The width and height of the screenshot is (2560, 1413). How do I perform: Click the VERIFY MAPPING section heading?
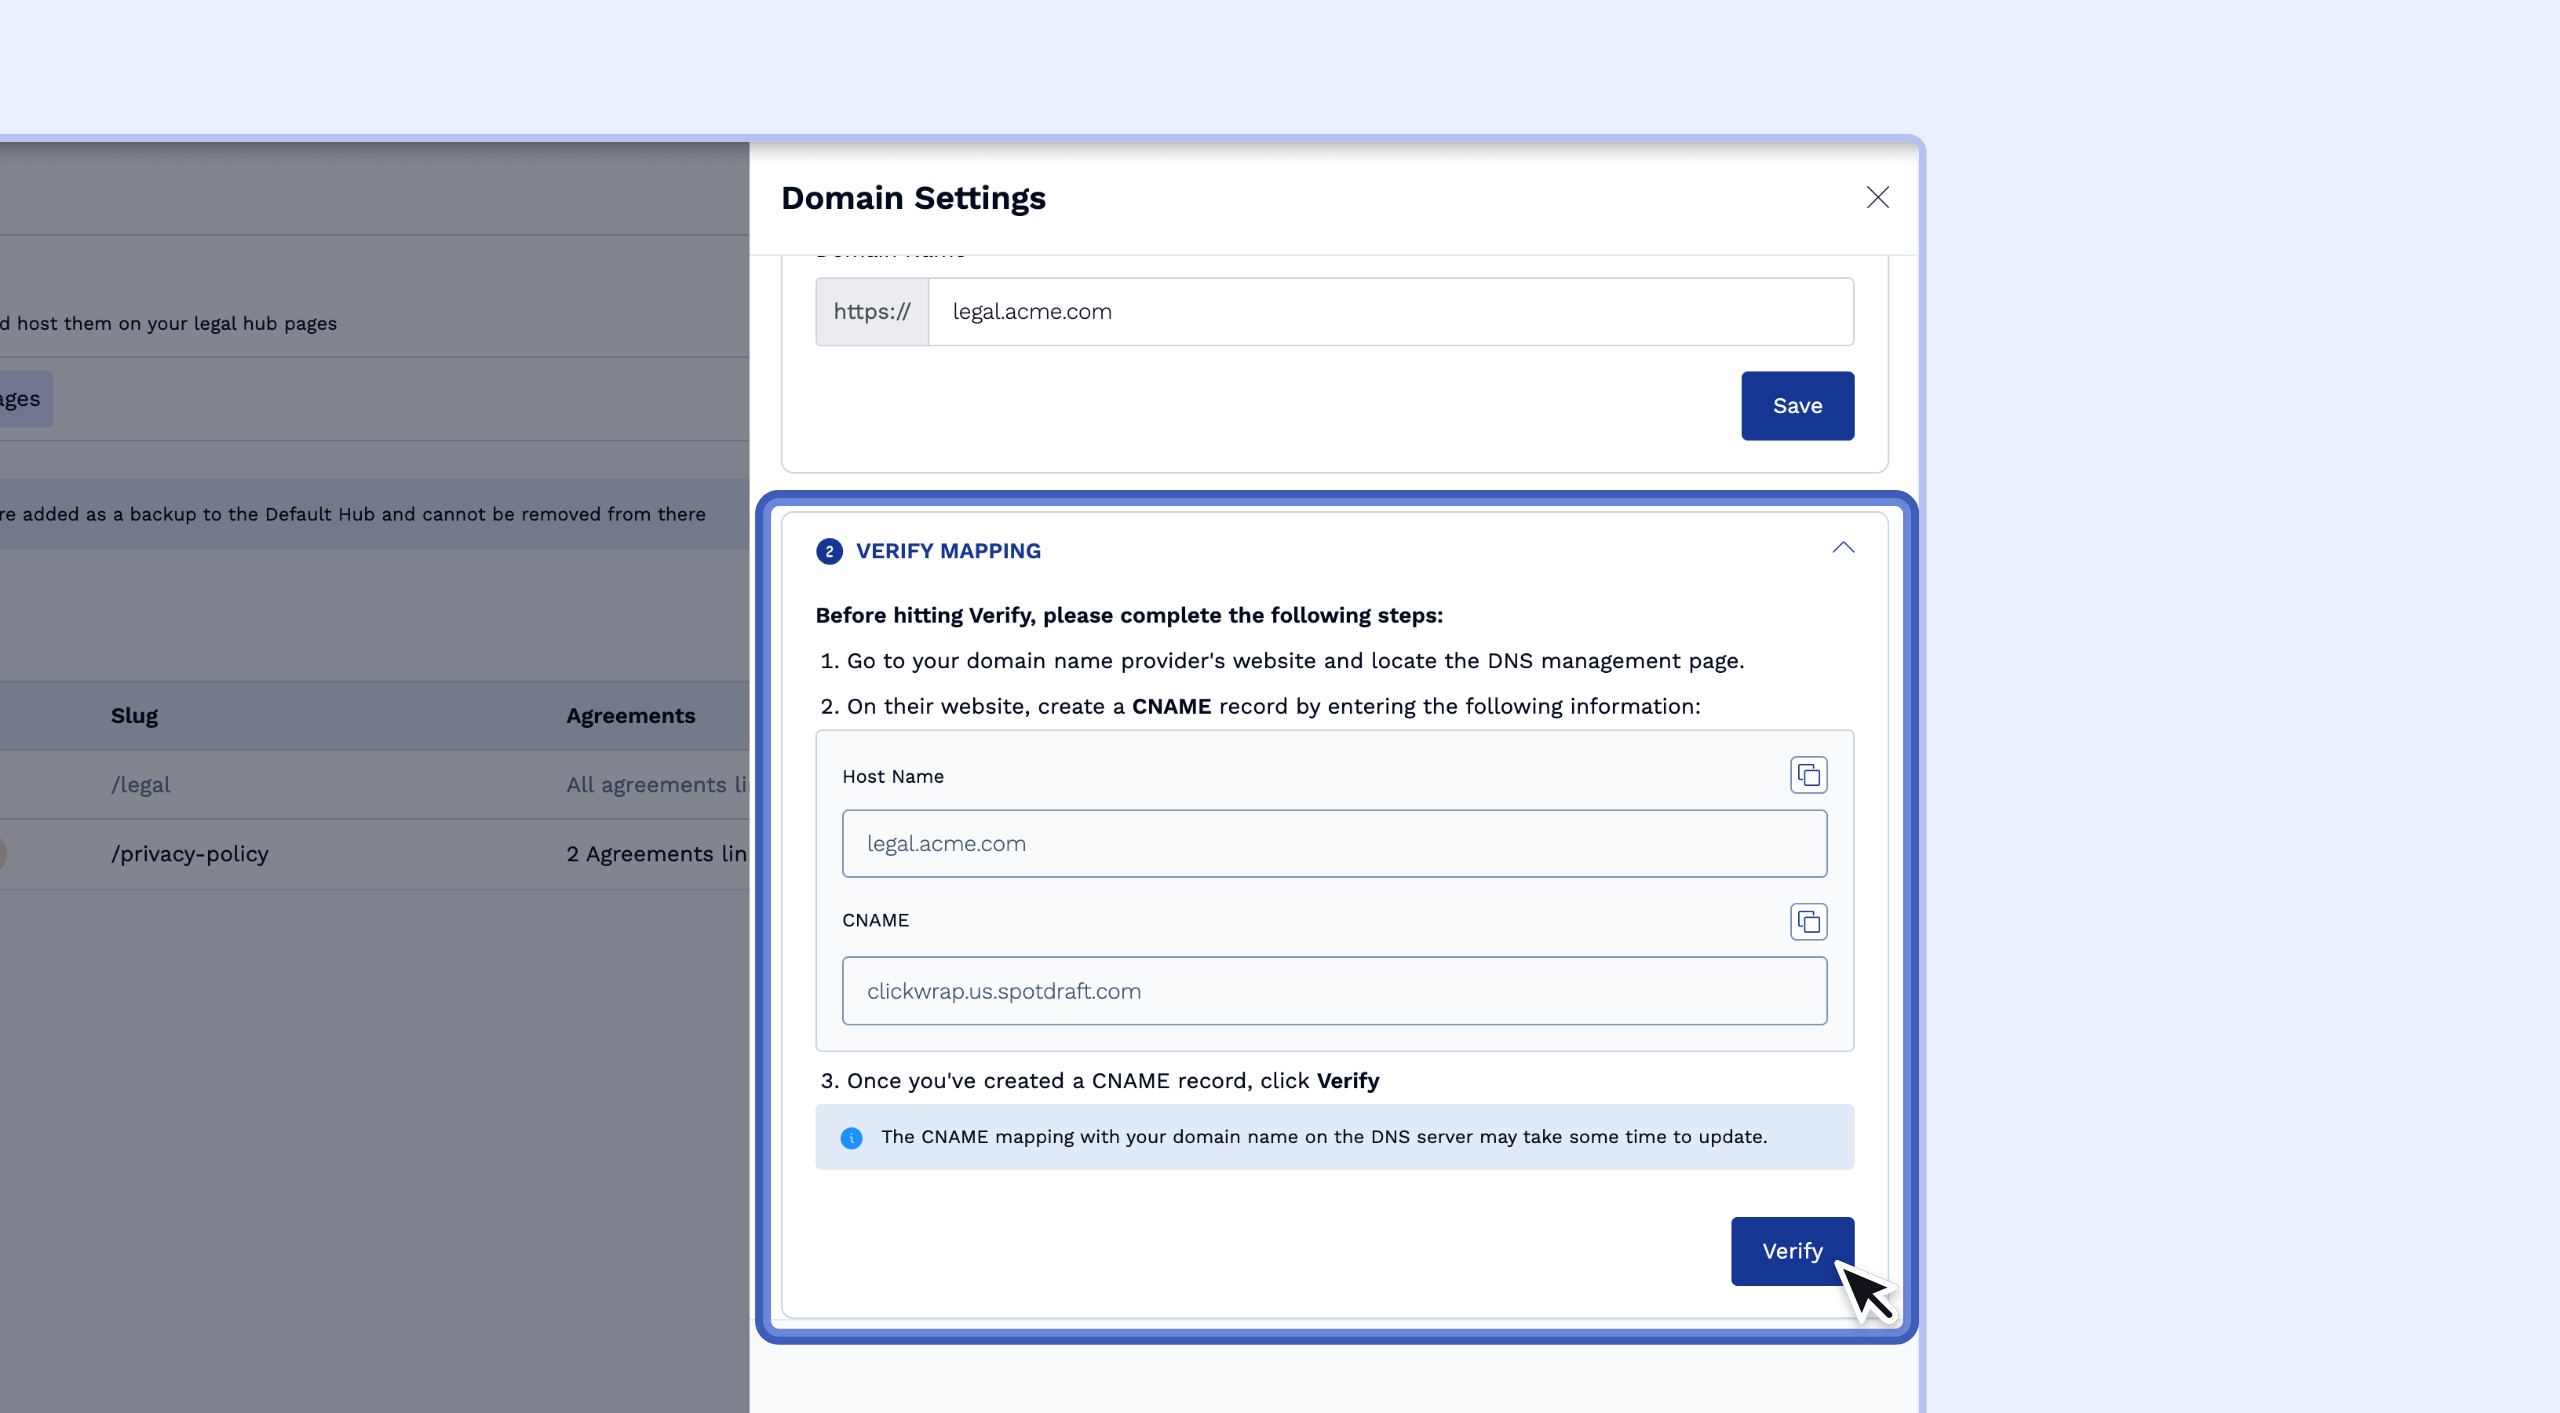[948, 551]
